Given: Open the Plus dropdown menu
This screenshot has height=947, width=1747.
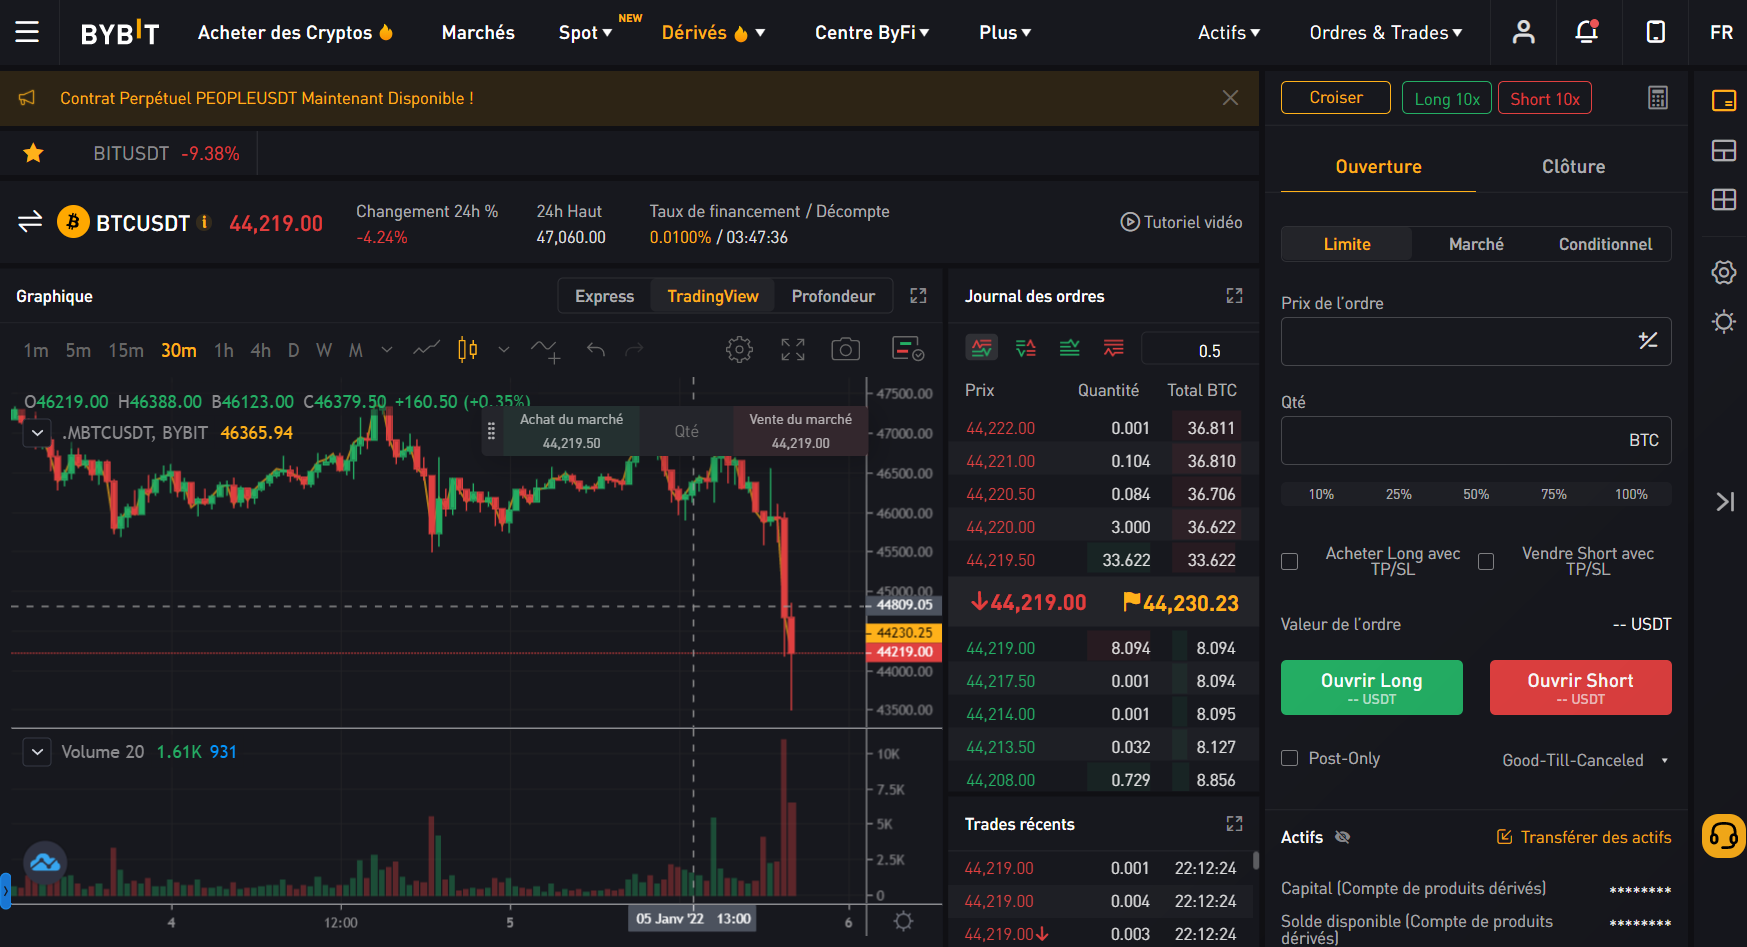Looking at the screenshot, I should pos(1005,32).
